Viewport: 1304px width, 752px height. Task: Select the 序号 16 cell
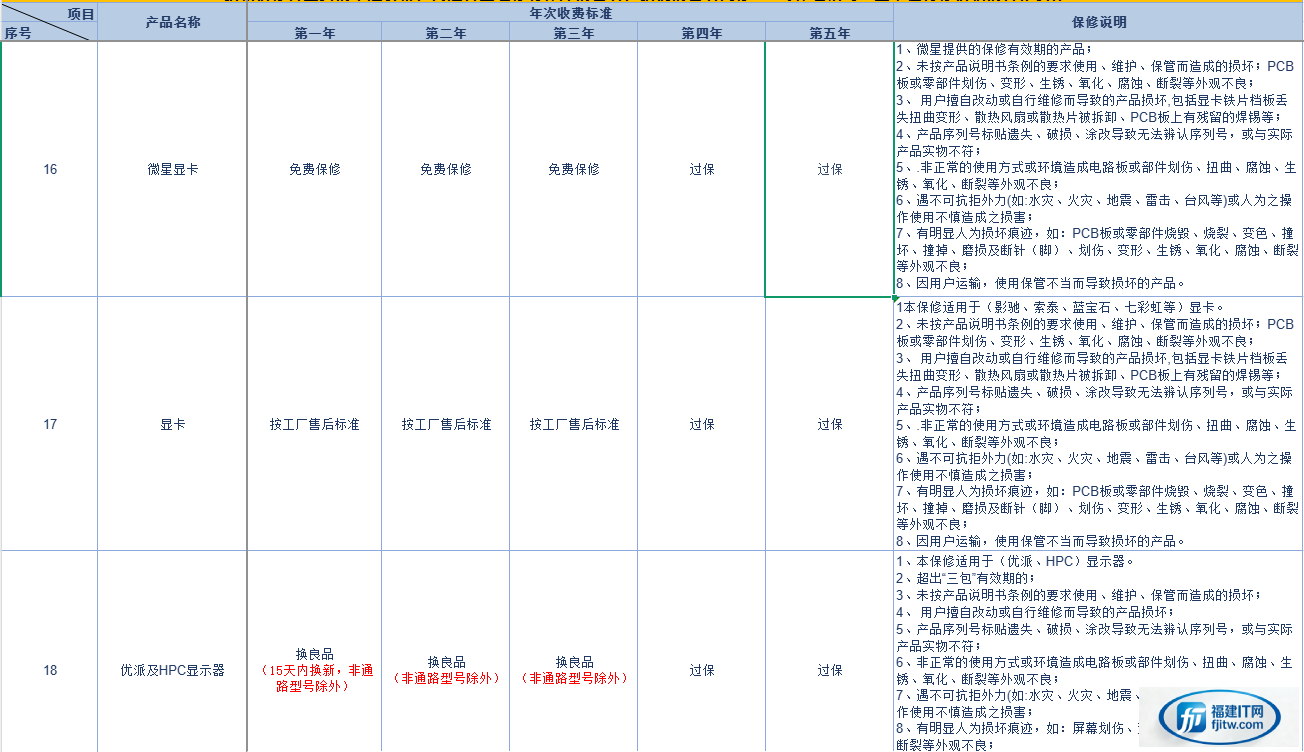50,169
